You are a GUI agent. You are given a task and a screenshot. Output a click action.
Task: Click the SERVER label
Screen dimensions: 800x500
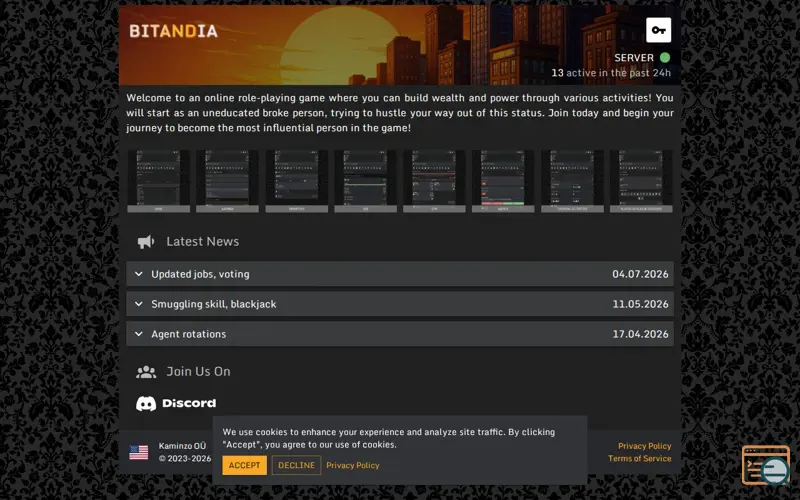click(x=634, y=58)
